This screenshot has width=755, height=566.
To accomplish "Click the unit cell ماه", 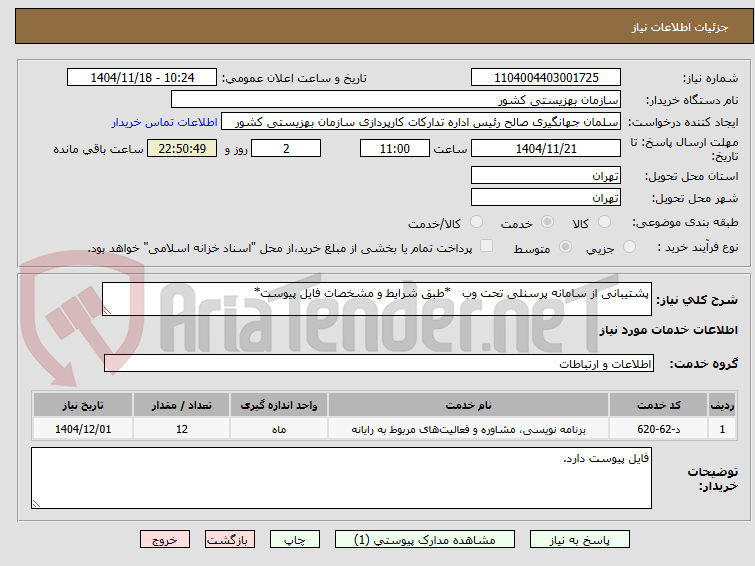I will [x=279, y=429].
